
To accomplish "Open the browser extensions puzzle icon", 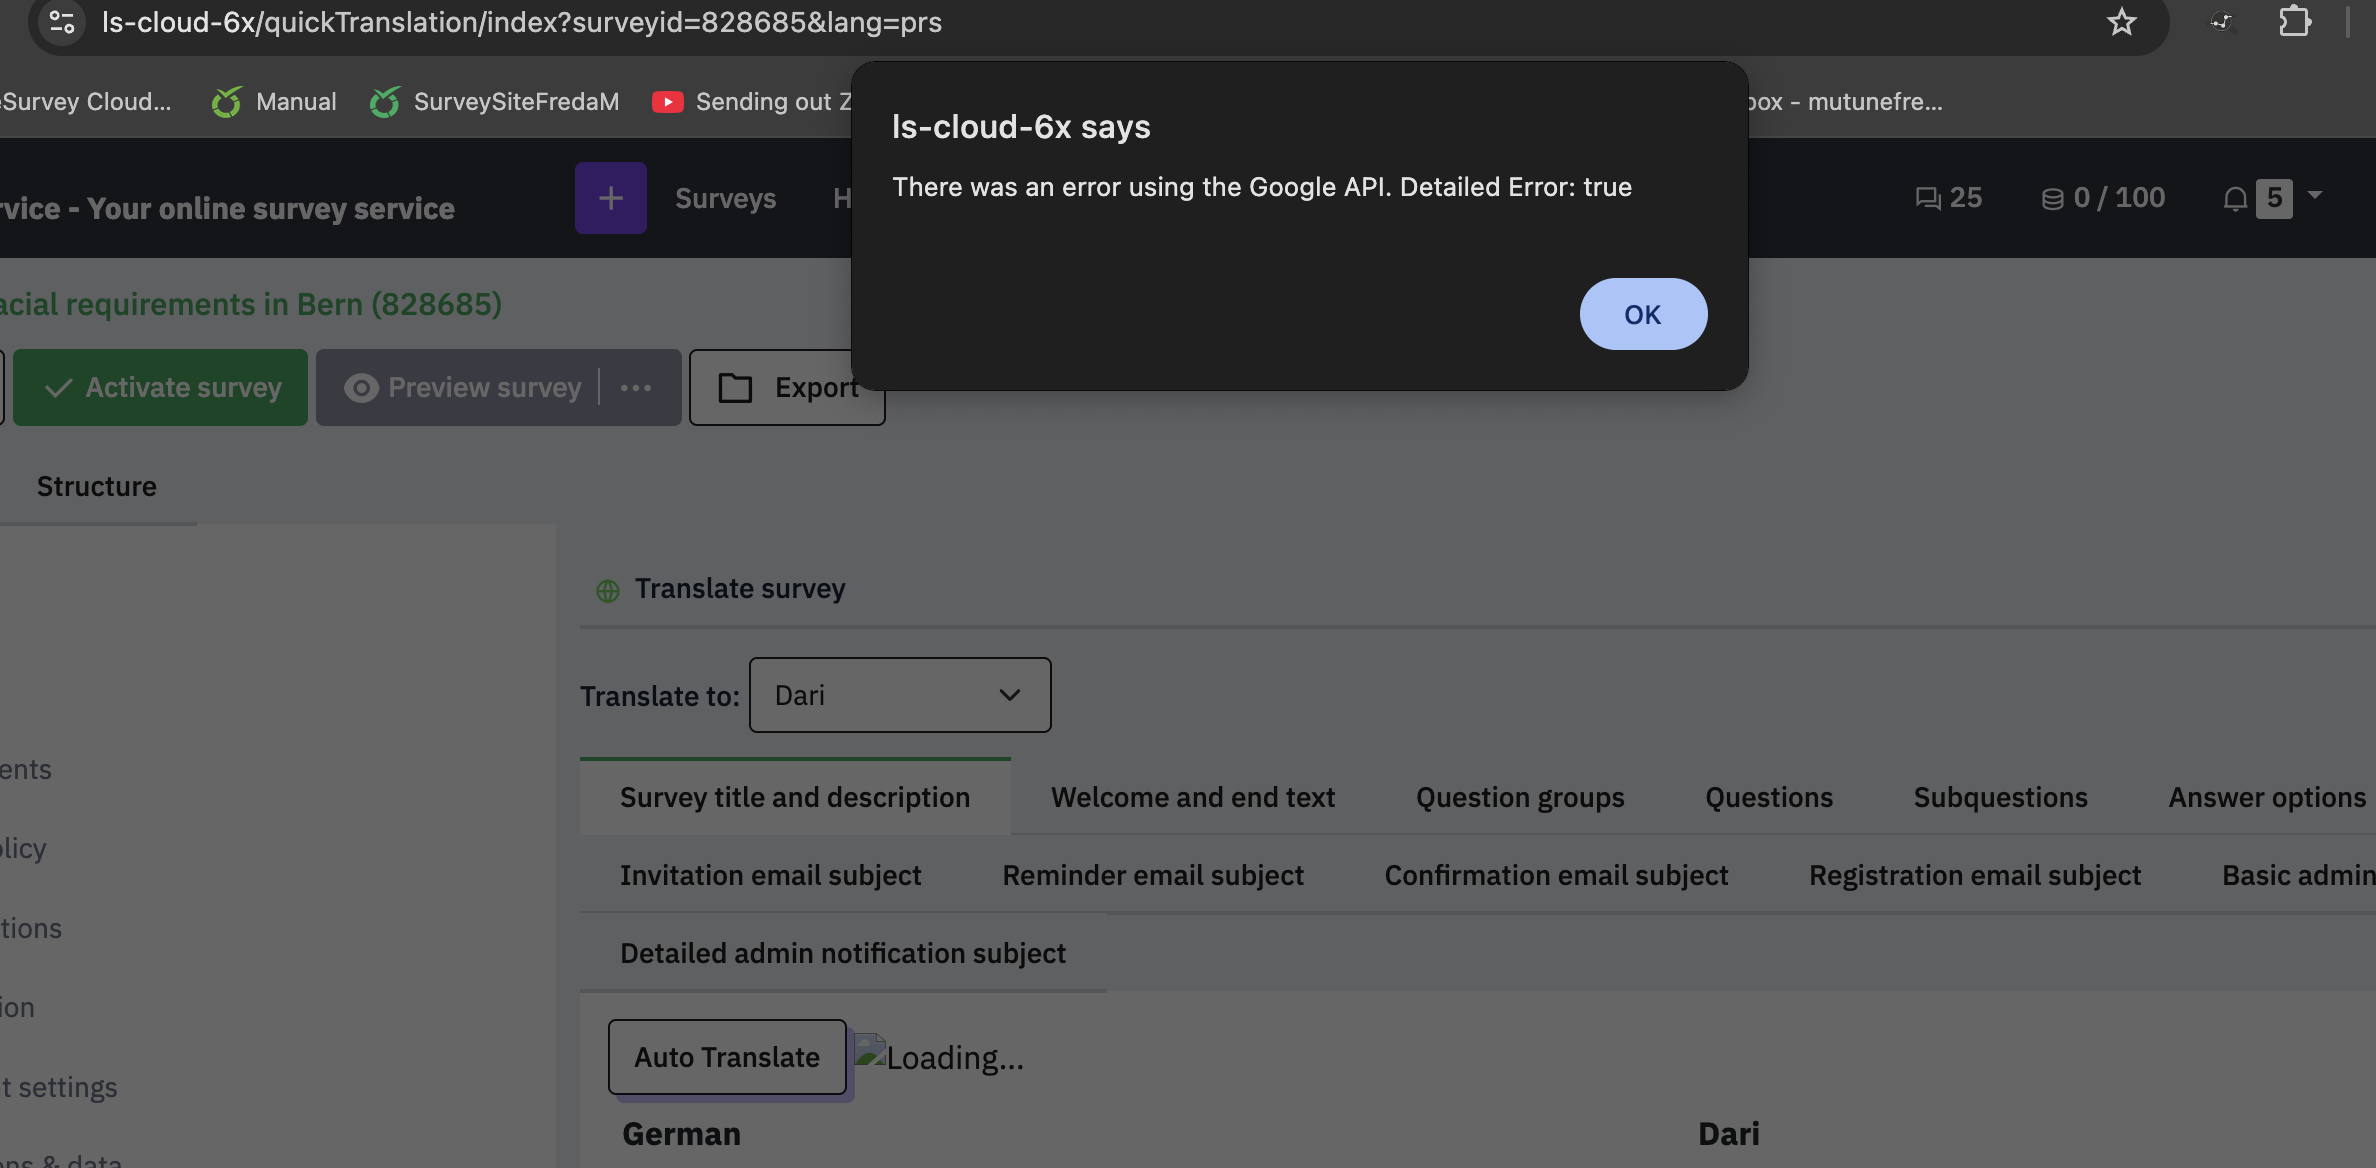I will pos(2294,22).
